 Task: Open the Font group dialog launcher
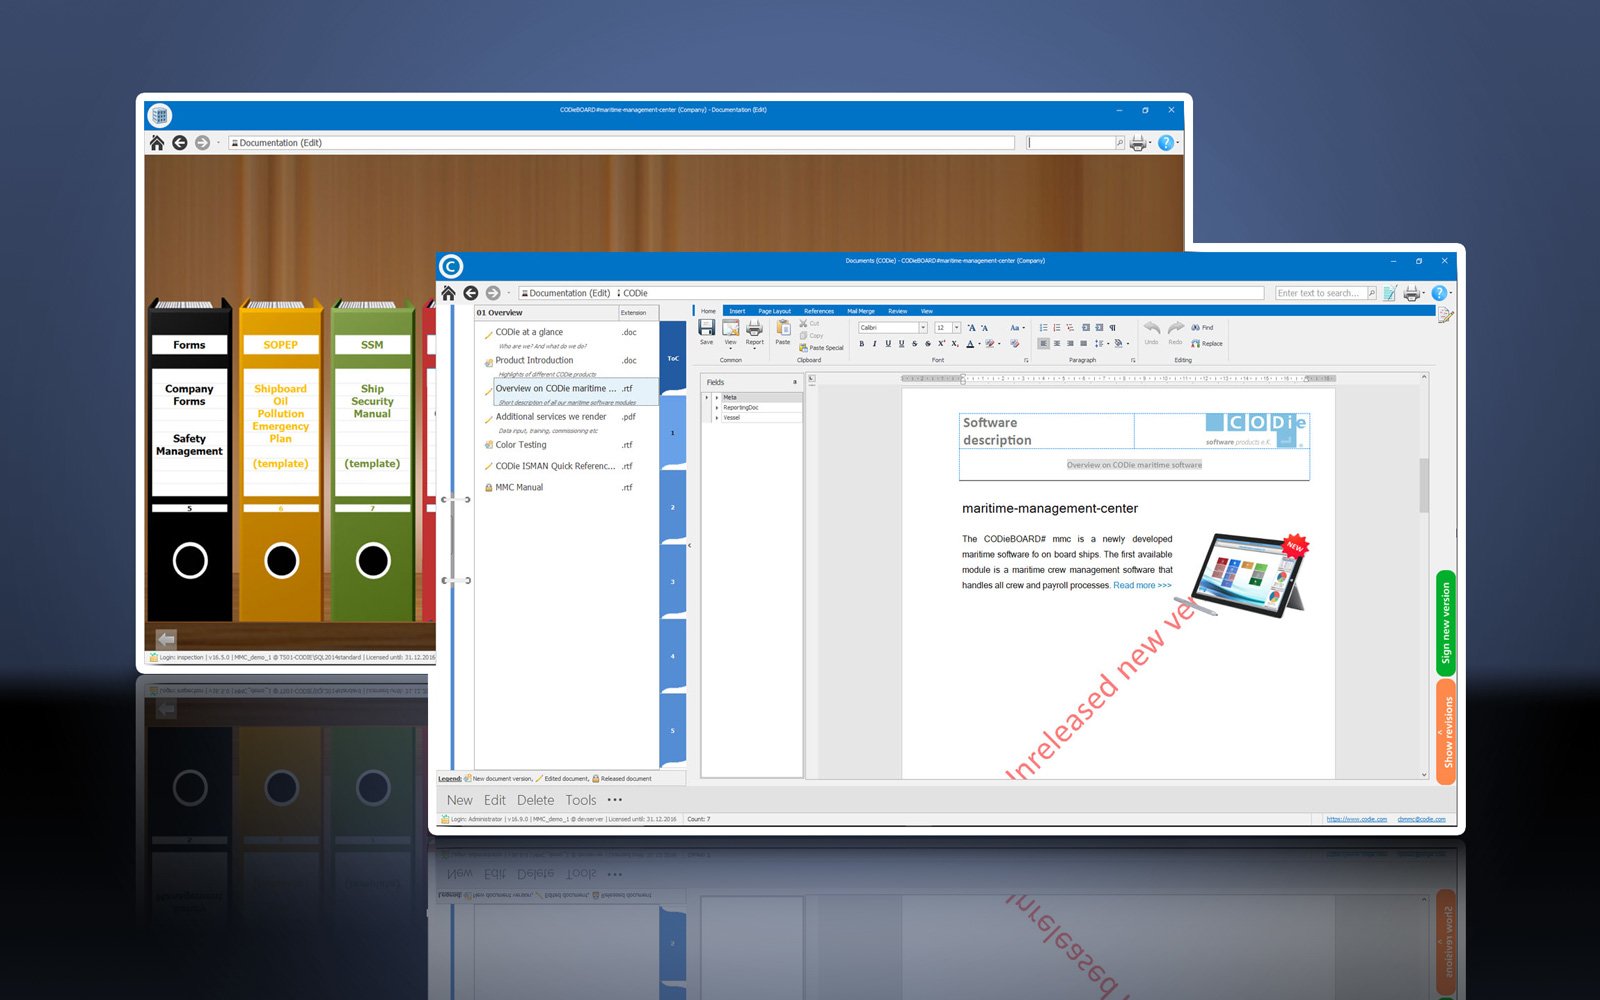pyautogui.click(x=1026, y=360)
